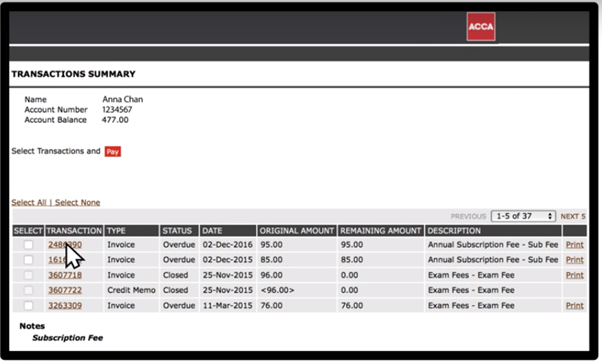This screenshot has height=362, width=602.
Task: Click the TRANSACTIONS SUMMARY heading
Action: (x=73, y=74)
